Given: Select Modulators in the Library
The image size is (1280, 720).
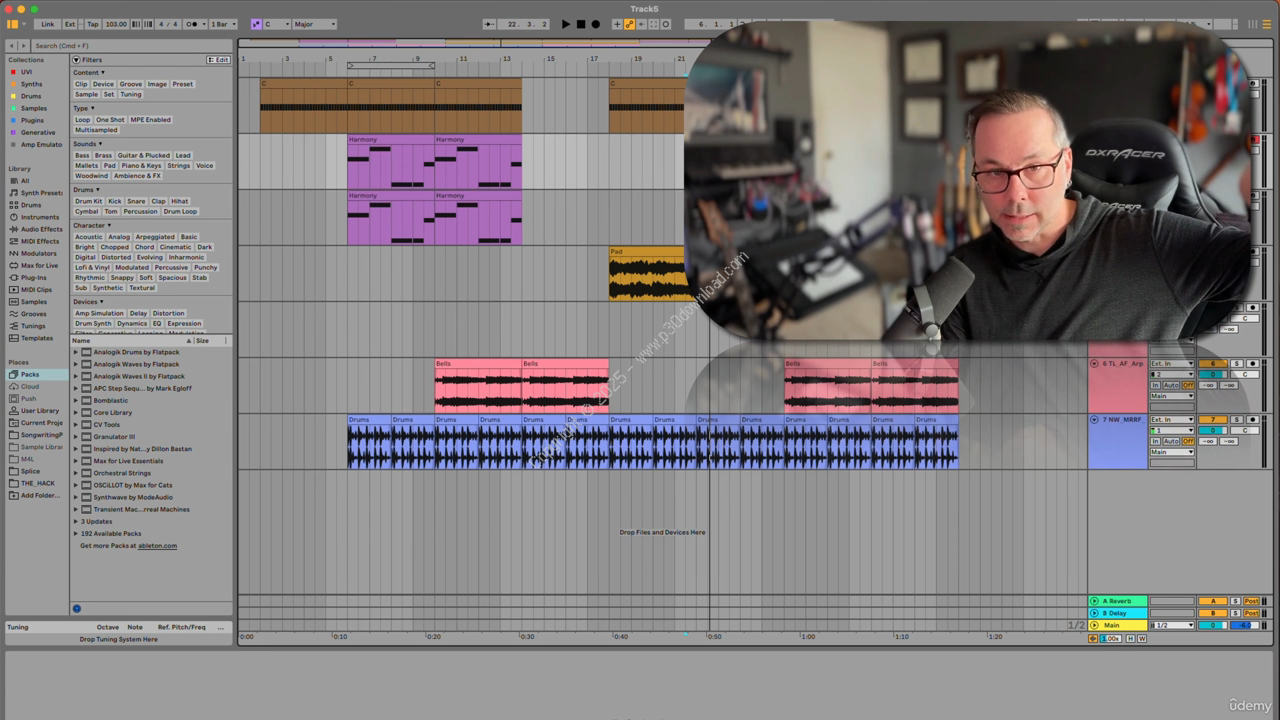Looking at the screenshot, I should click(x=38, y=253).
